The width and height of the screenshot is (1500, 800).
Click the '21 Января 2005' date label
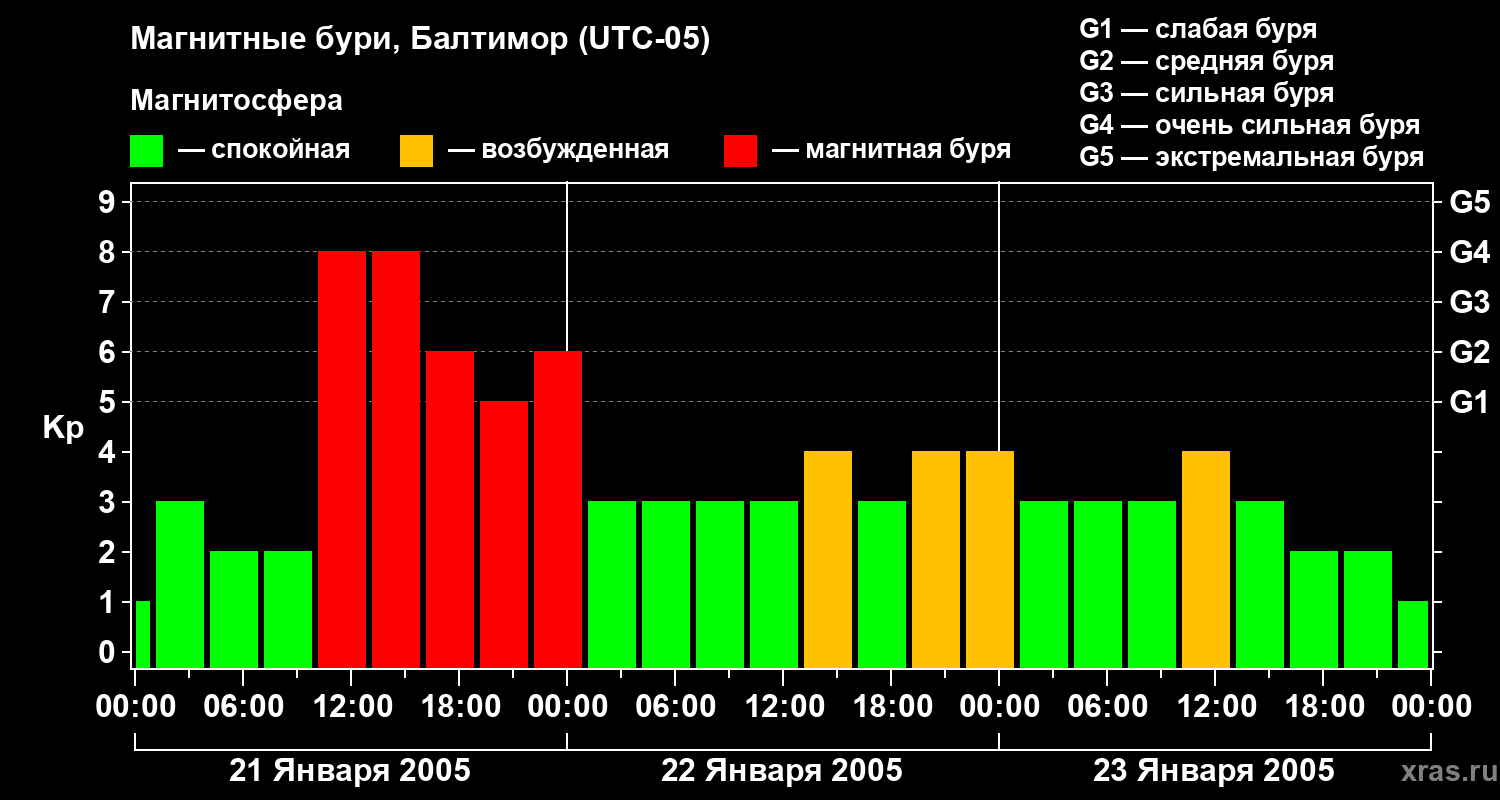click(x=350, y=771)
